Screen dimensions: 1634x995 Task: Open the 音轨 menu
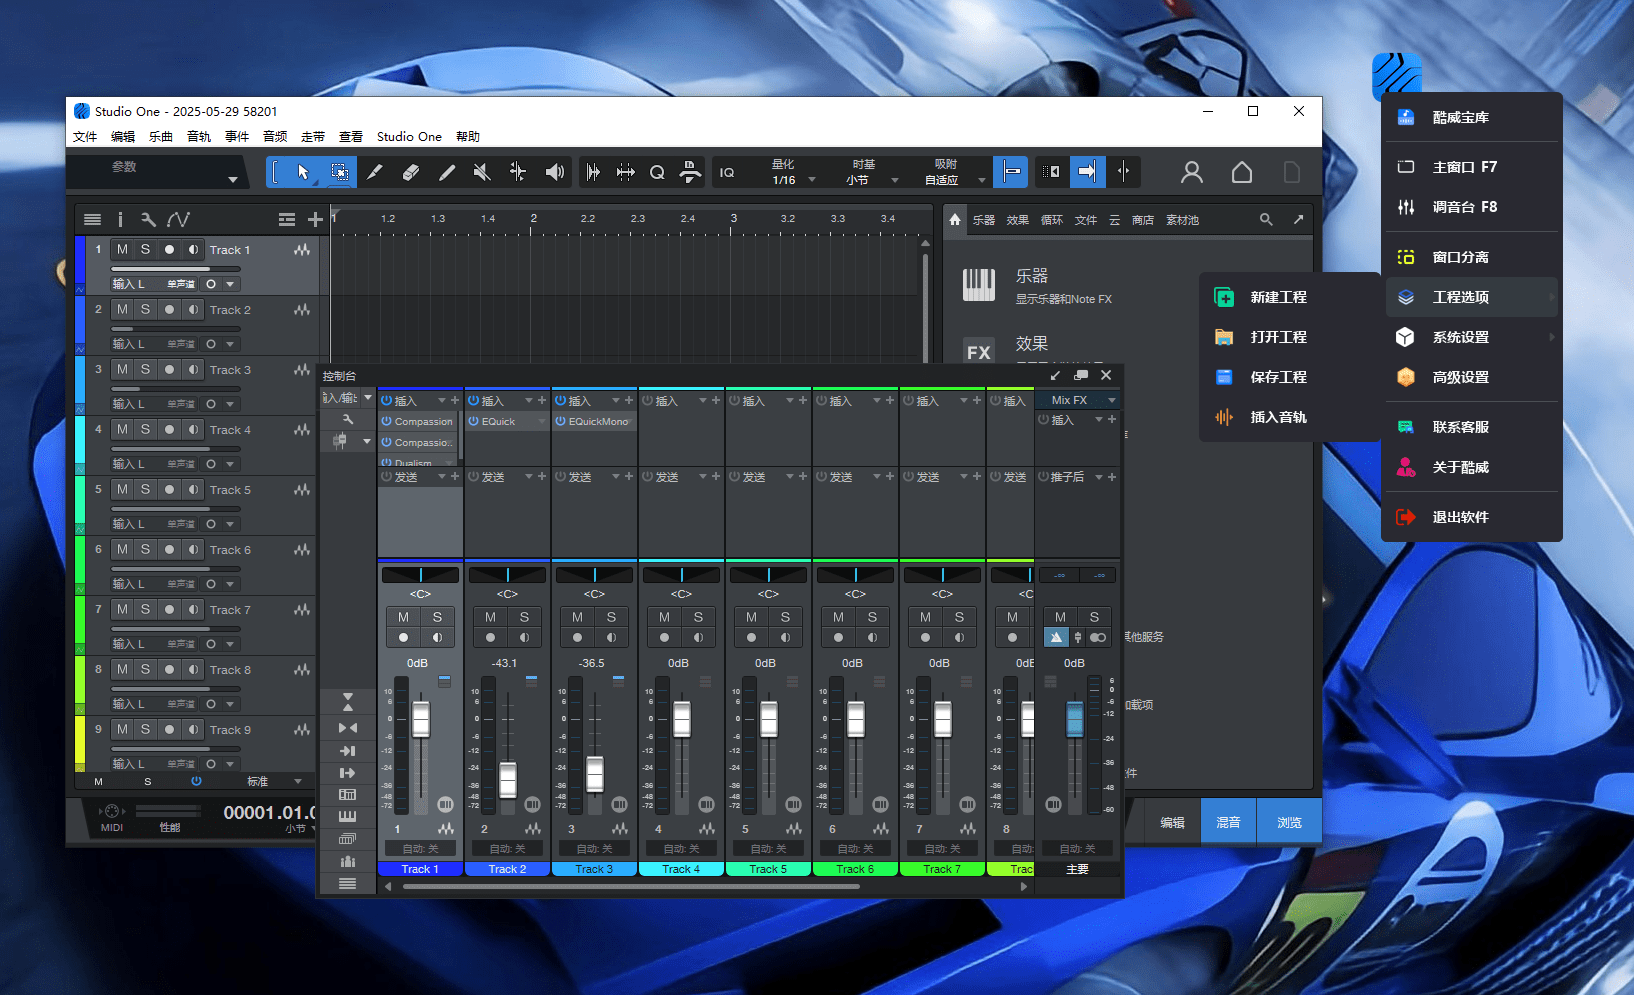(x=199, y=137)
